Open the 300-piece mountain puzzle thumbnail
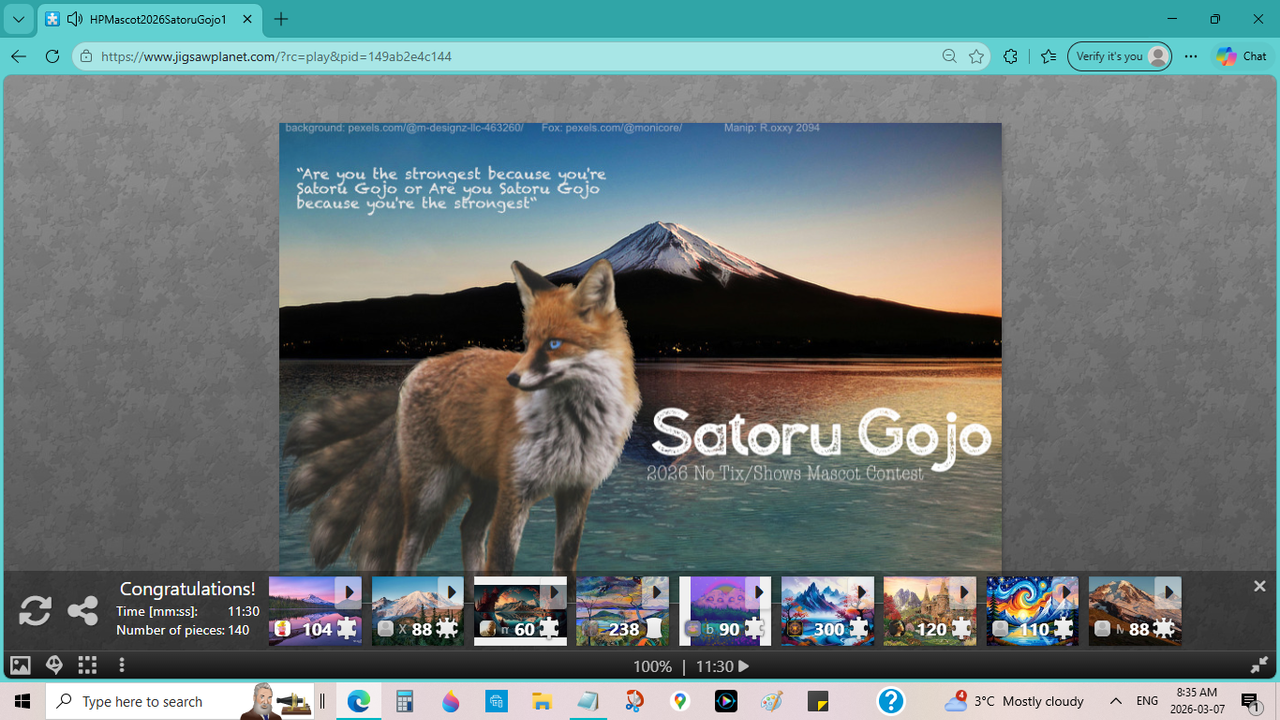This screenshot has width=1280, height=720. coord(827,610)
